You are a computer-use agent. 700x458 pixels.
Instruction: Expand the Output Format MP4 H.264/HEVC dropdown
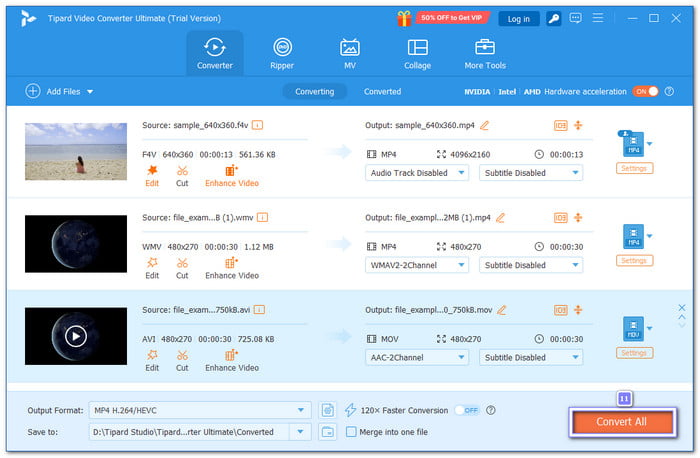302,410
